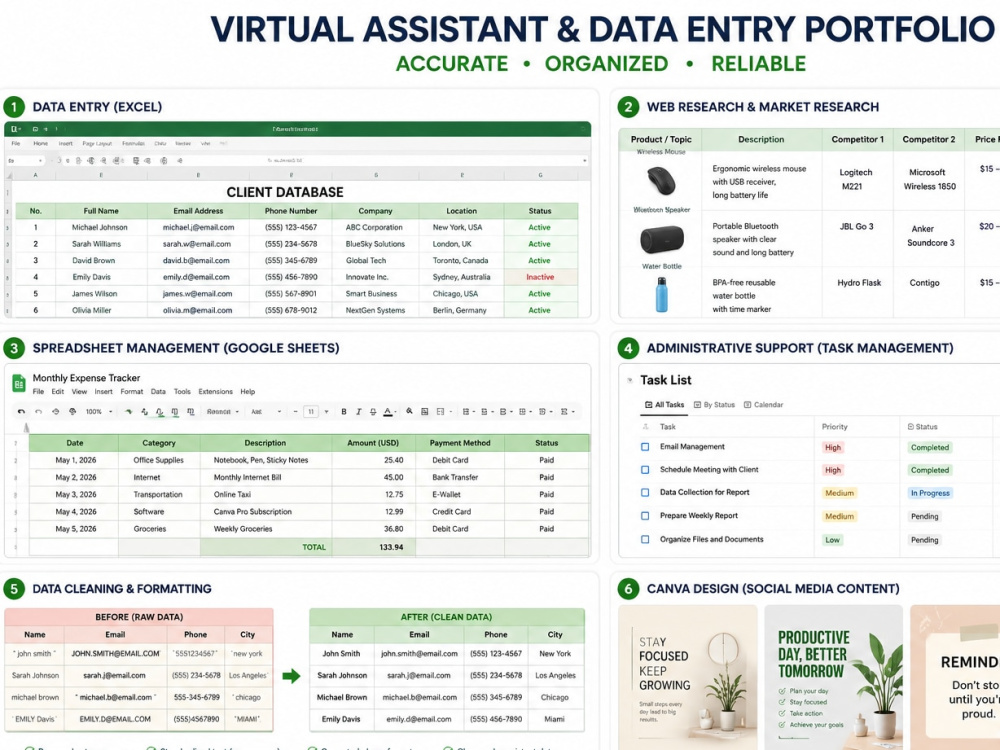Screen dimensions: 1000x750
Task: Toggle Bold in the Sheets toolbar
Action: [344, 411]
